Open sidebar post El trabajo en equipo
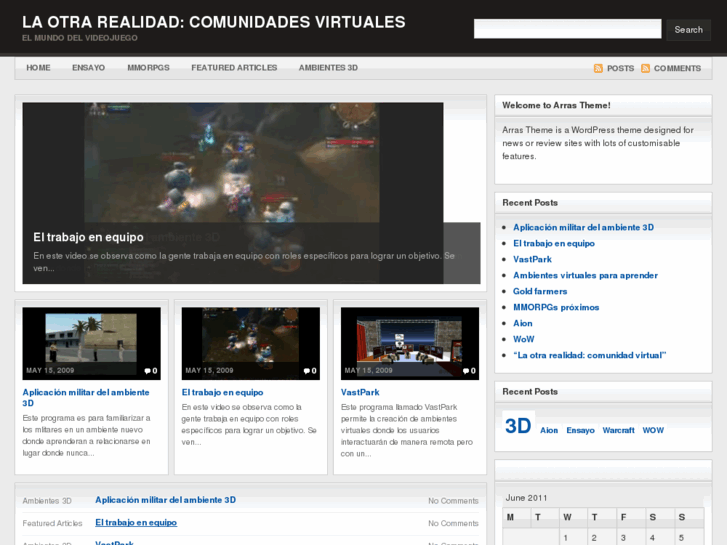Screen dimensions: 727x545 [554, 243]
